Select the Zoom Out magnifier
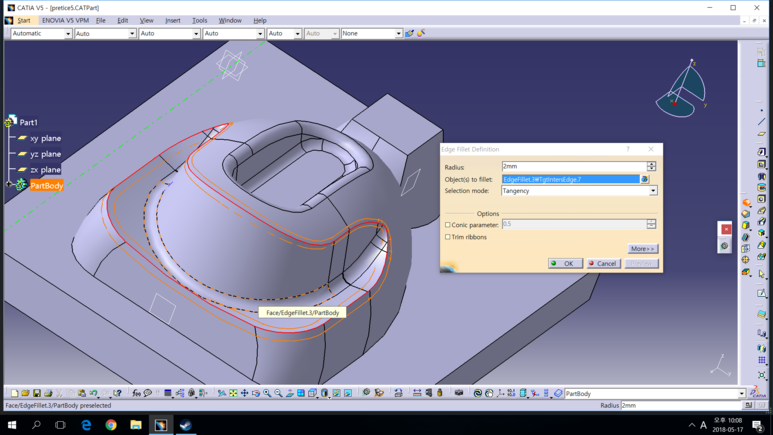The image size is (773, 435). click(279, 393)
